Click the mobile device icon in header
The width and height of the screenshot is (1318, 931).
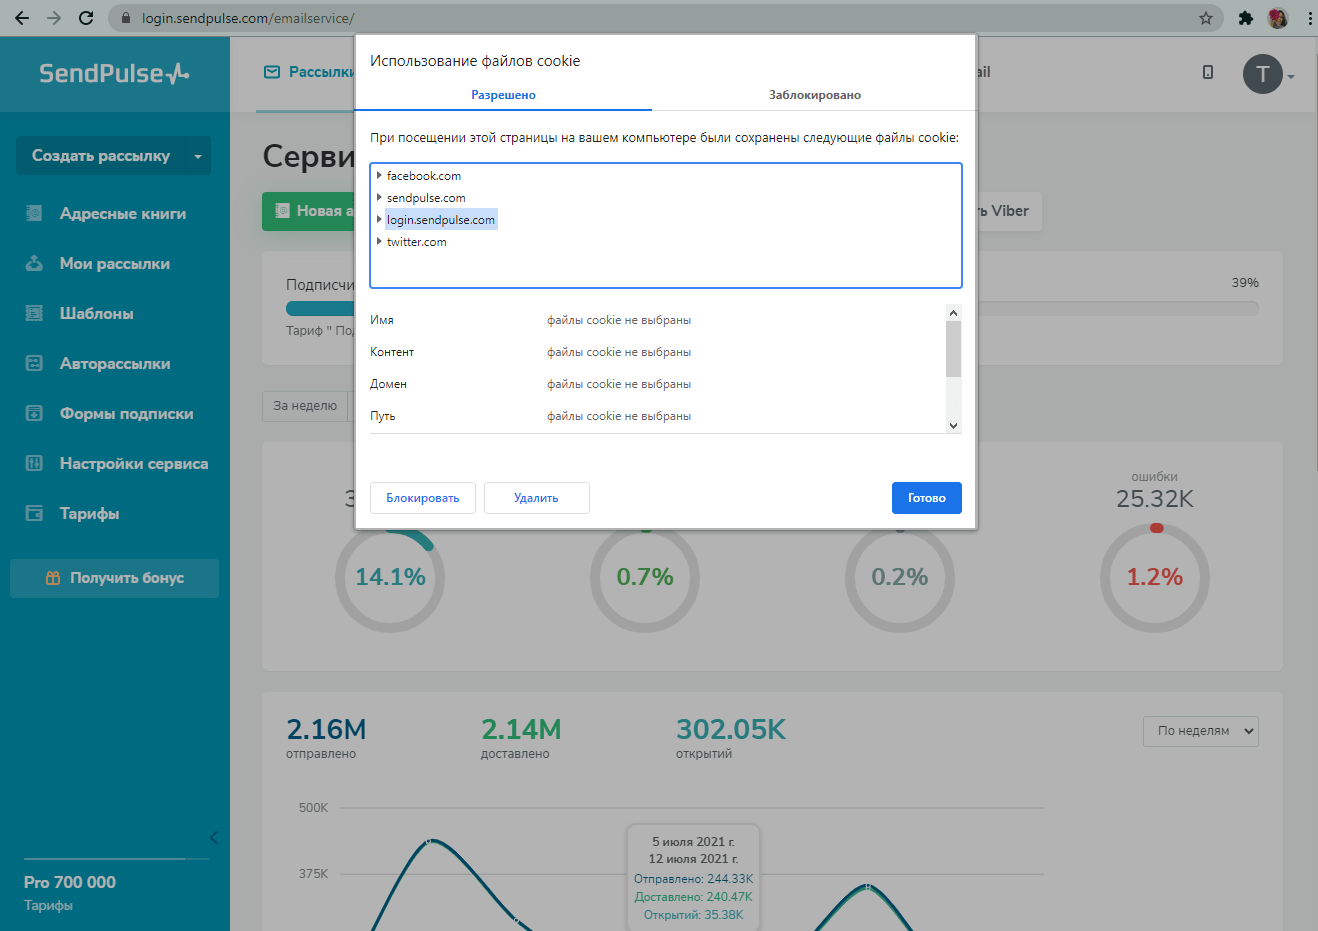point(1208,72)
